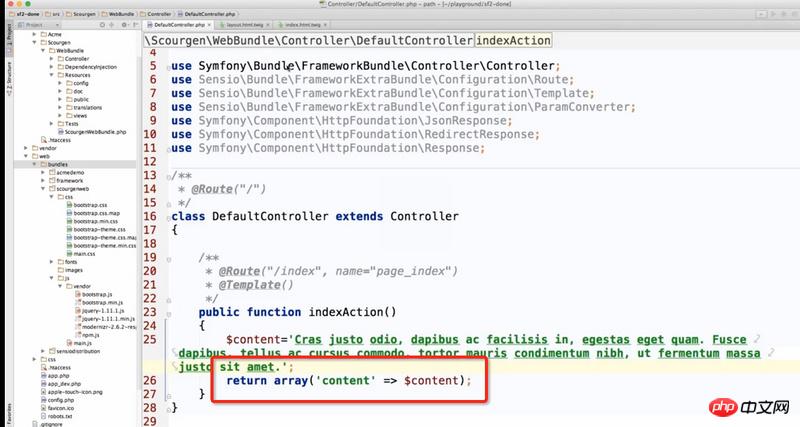Open app_dev.php file
Viewport: 800px width, 427px height.
61,384
